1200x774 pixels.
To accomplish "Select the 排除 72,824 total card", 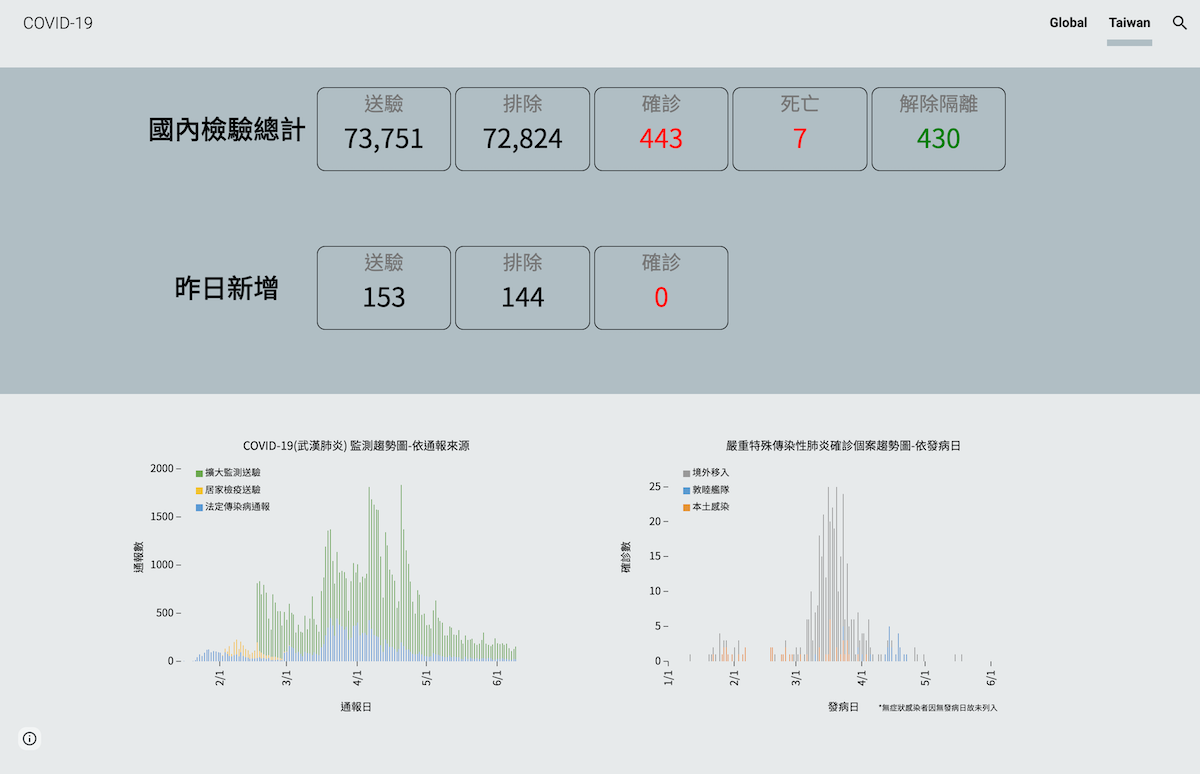I will tap(522, 129).
